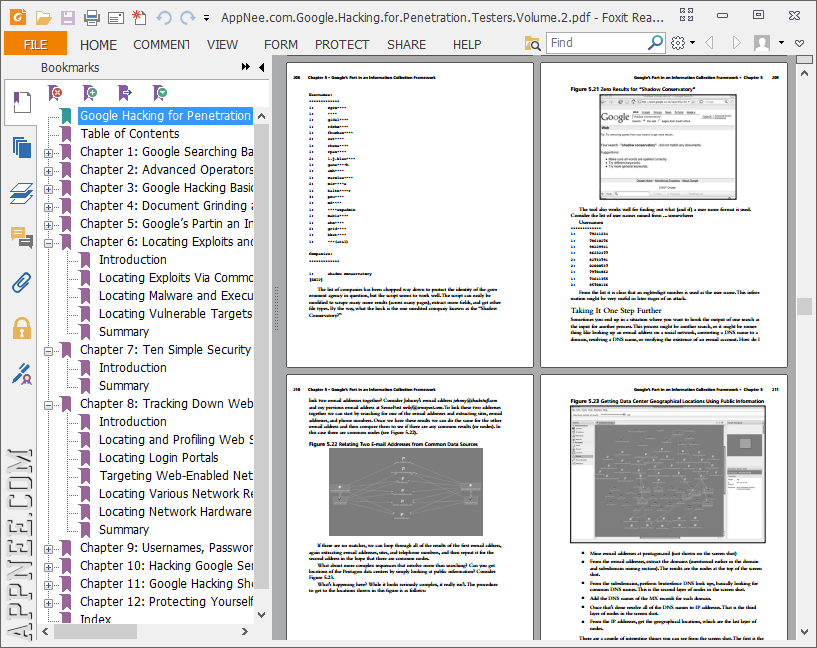Viewport: 817px width, 648px height.
Task: Open the Security padlock sidebar icon
Action: tap(21, 328)
